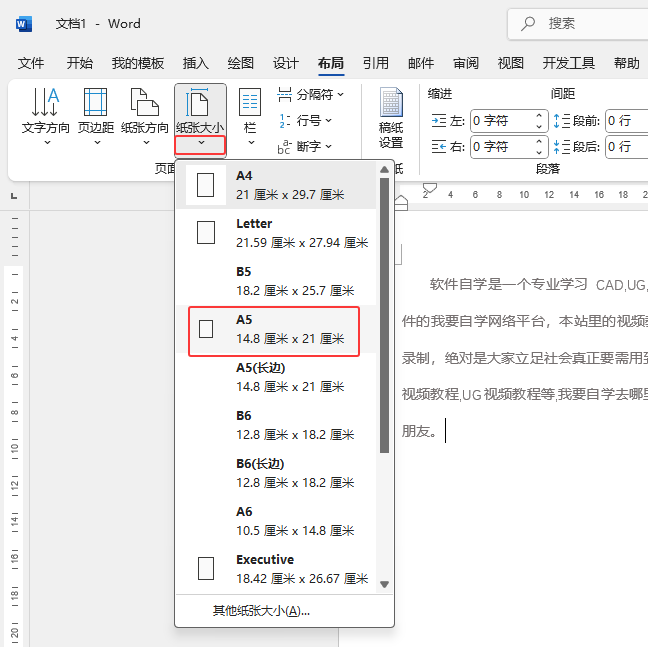Select A5 paper size 14.8 x 21 厘米
Image resolution: width=648 pixels, height=647 pixels.
click(x=276, y=329)
